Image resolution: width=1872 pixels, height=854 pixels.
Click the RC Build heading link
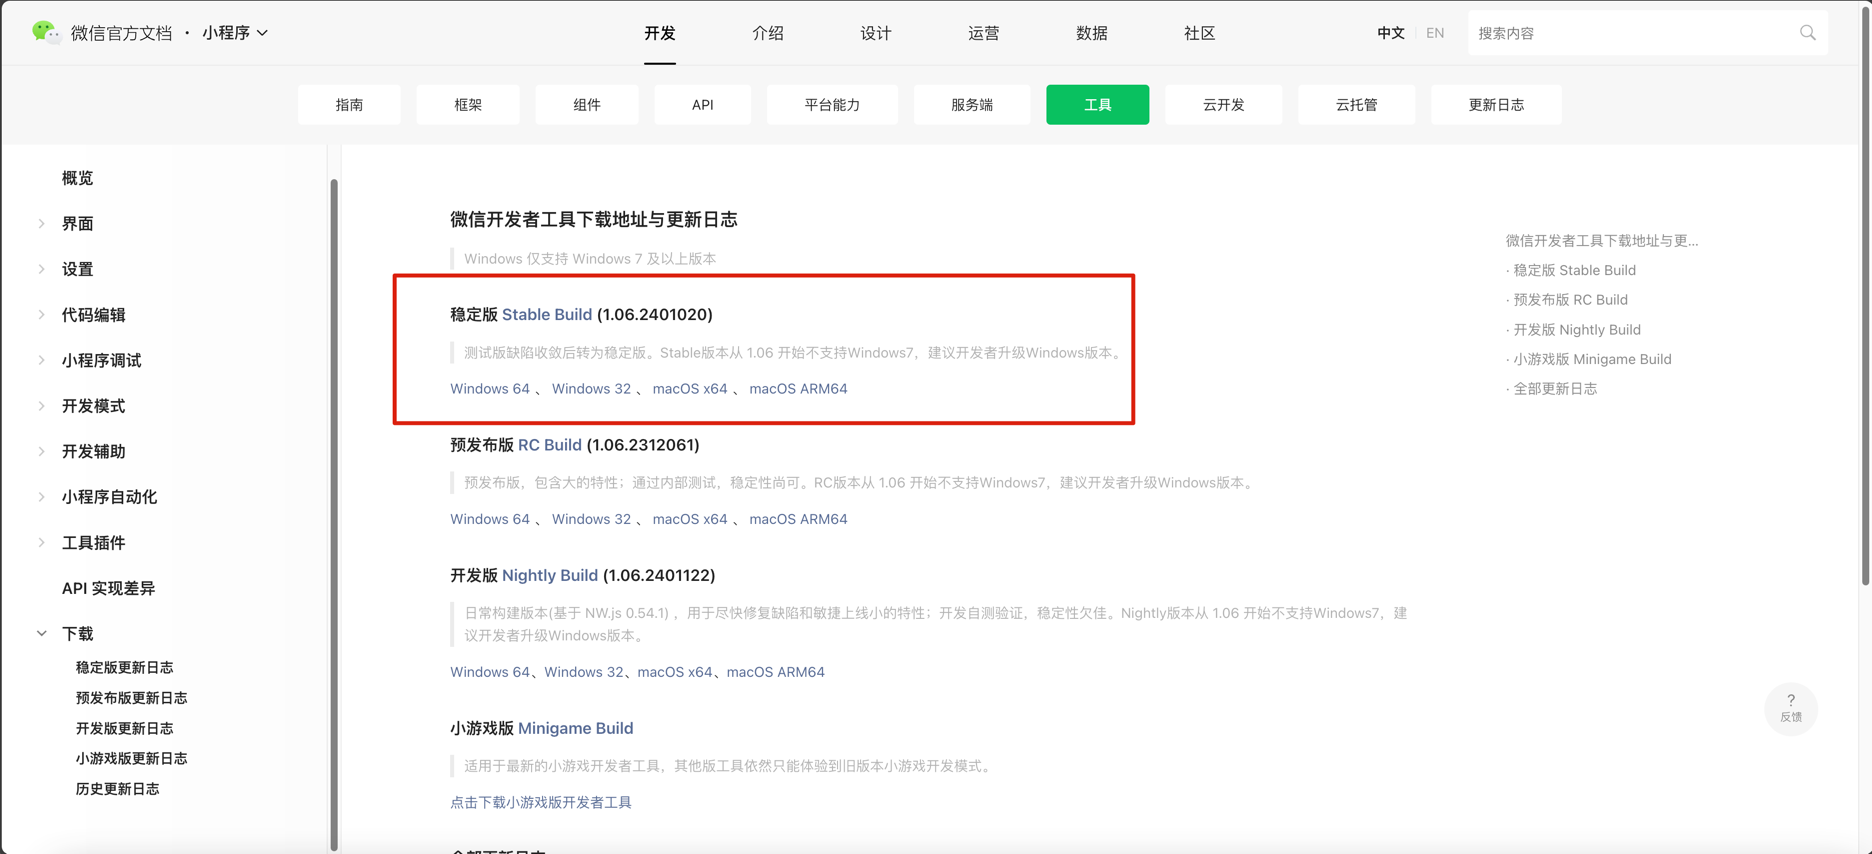point(550,444)
